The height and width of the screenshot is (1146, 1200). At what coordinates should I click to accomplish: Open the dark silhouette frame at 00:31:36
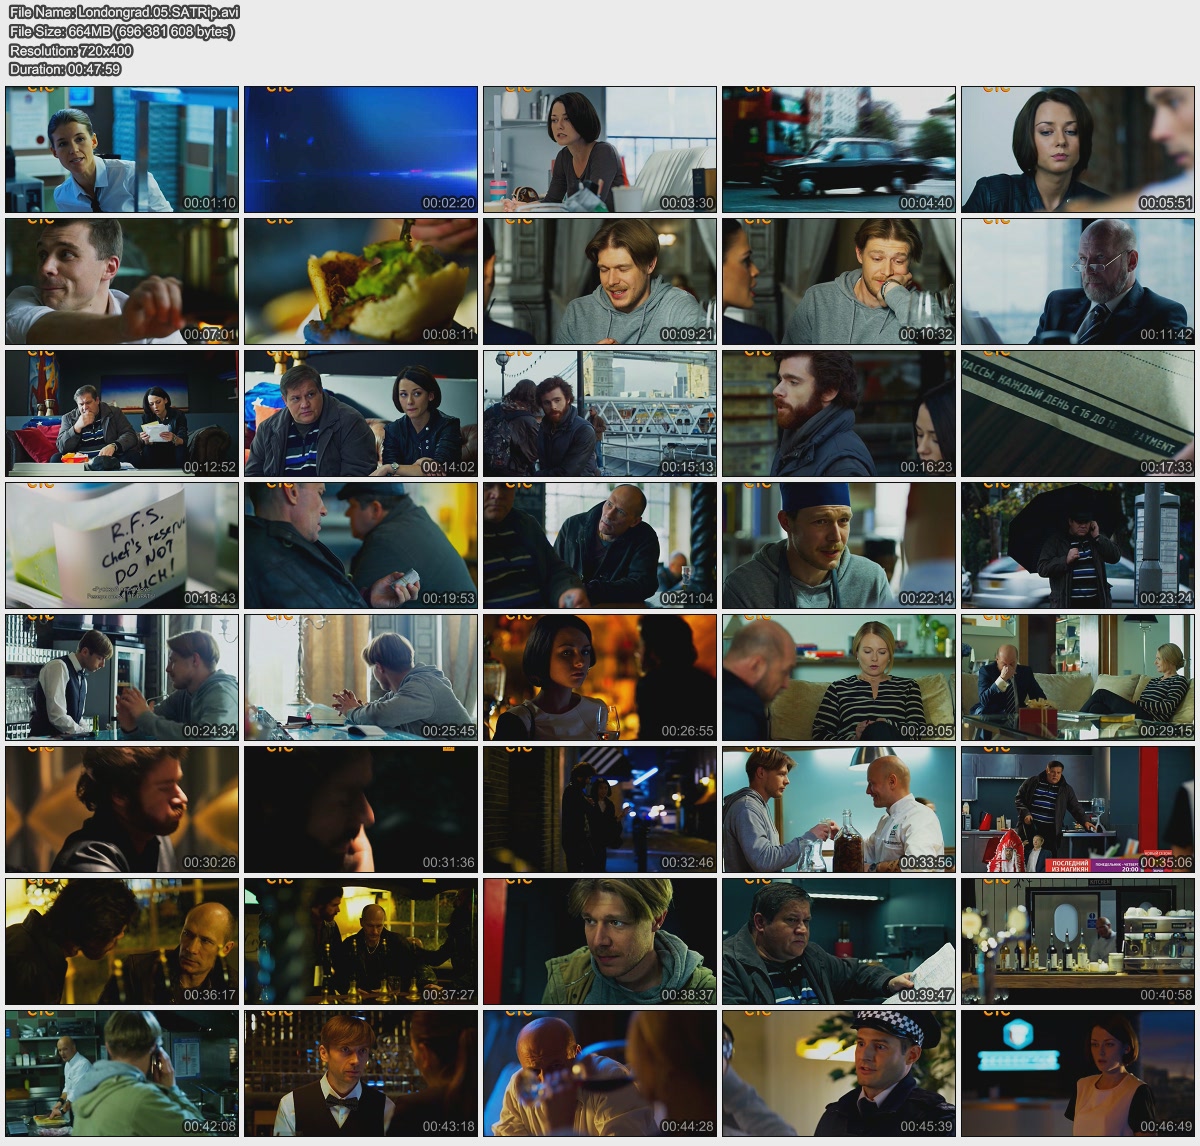[361, 810]
